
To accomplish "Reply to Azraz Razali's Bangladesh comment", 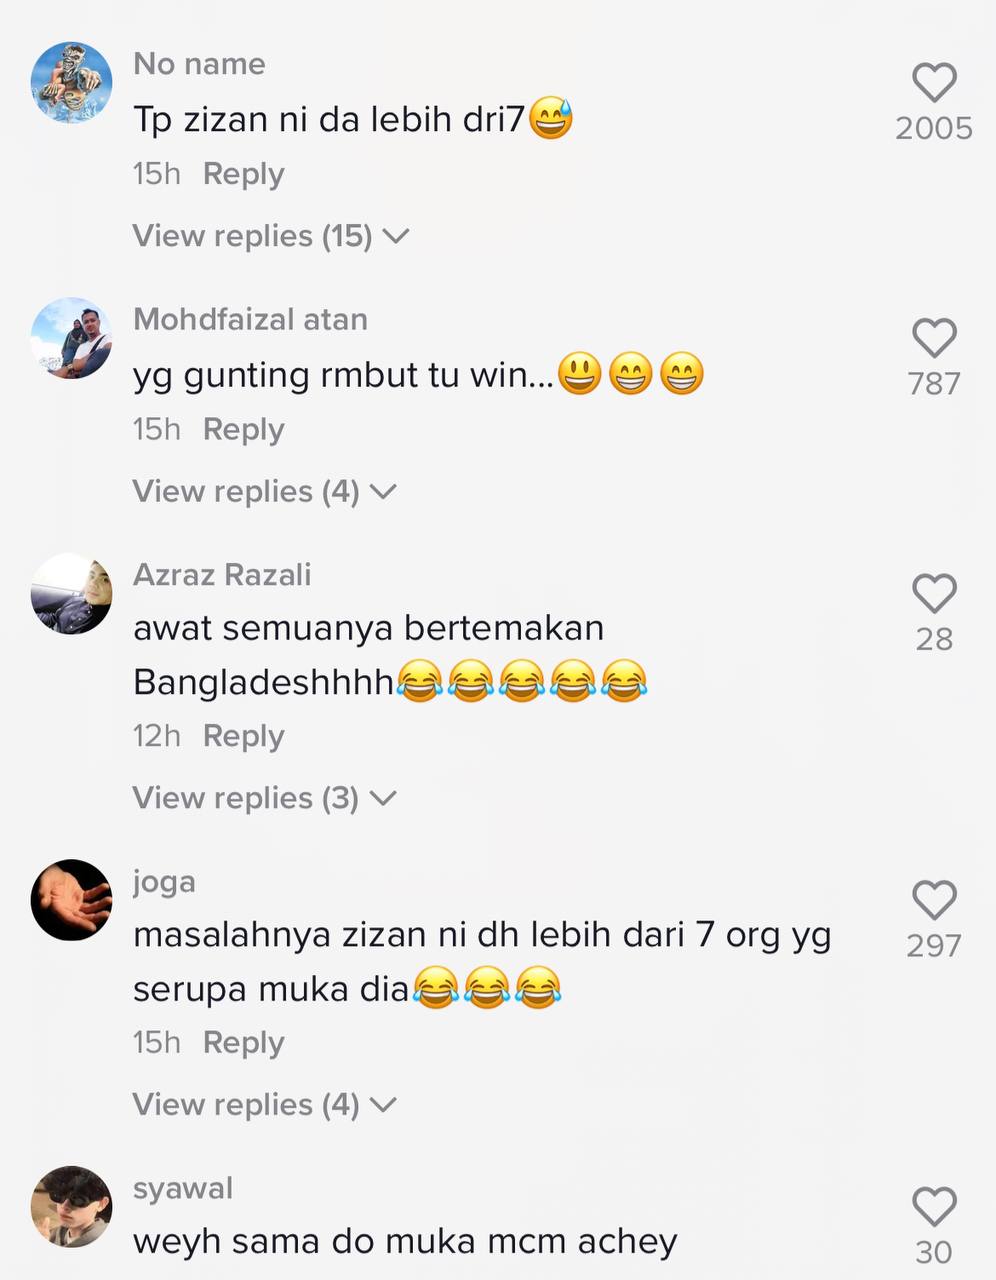I will (243, 736).
